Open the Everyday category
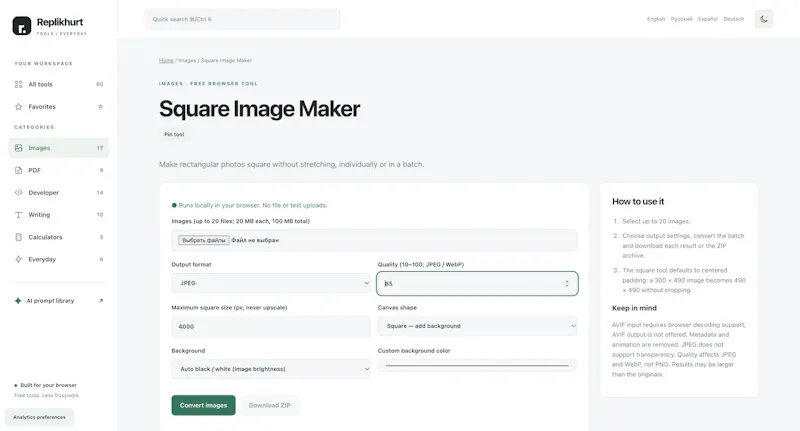The width and height of the screenshot is (800, 431). coord(59,259)
